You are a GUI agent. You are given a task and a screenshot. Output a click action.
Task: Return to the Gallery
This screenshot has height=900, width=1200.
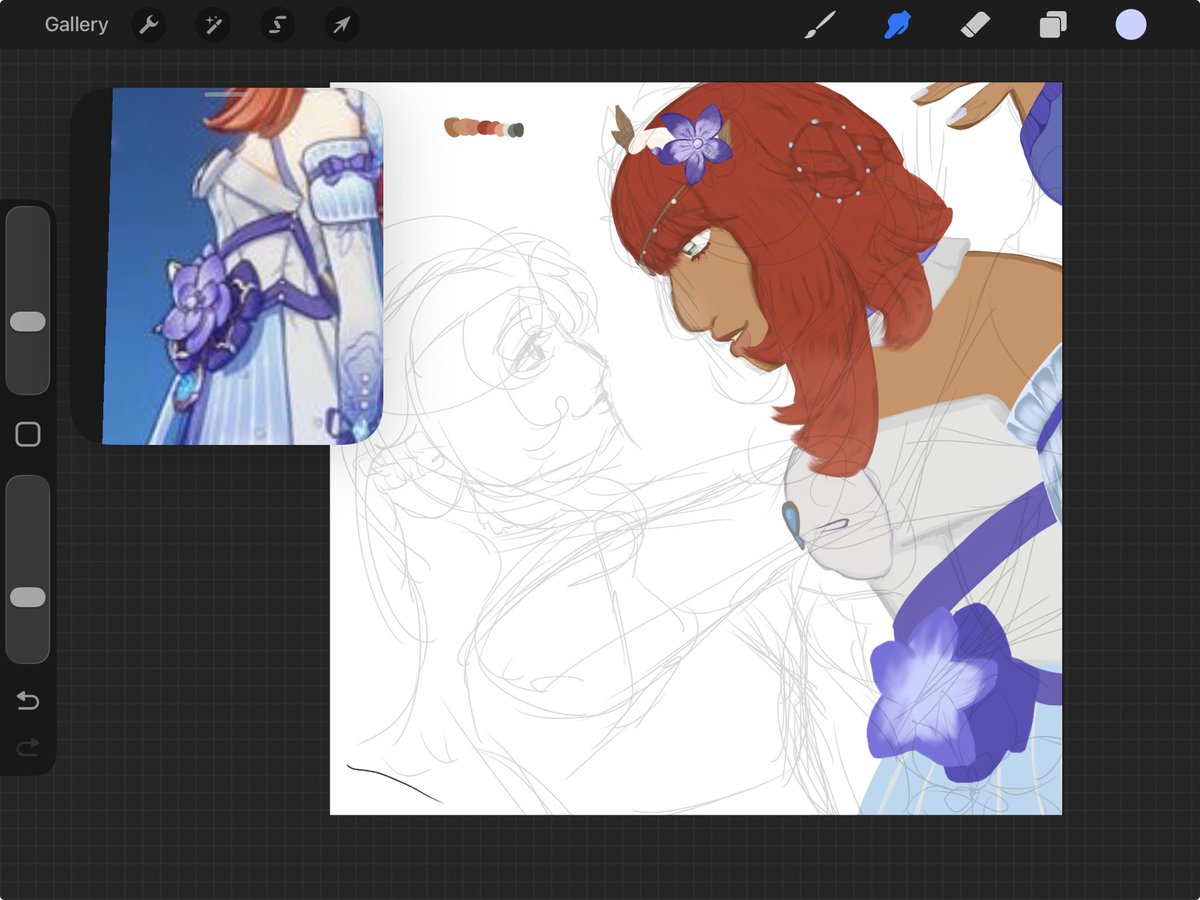point(76,25)
